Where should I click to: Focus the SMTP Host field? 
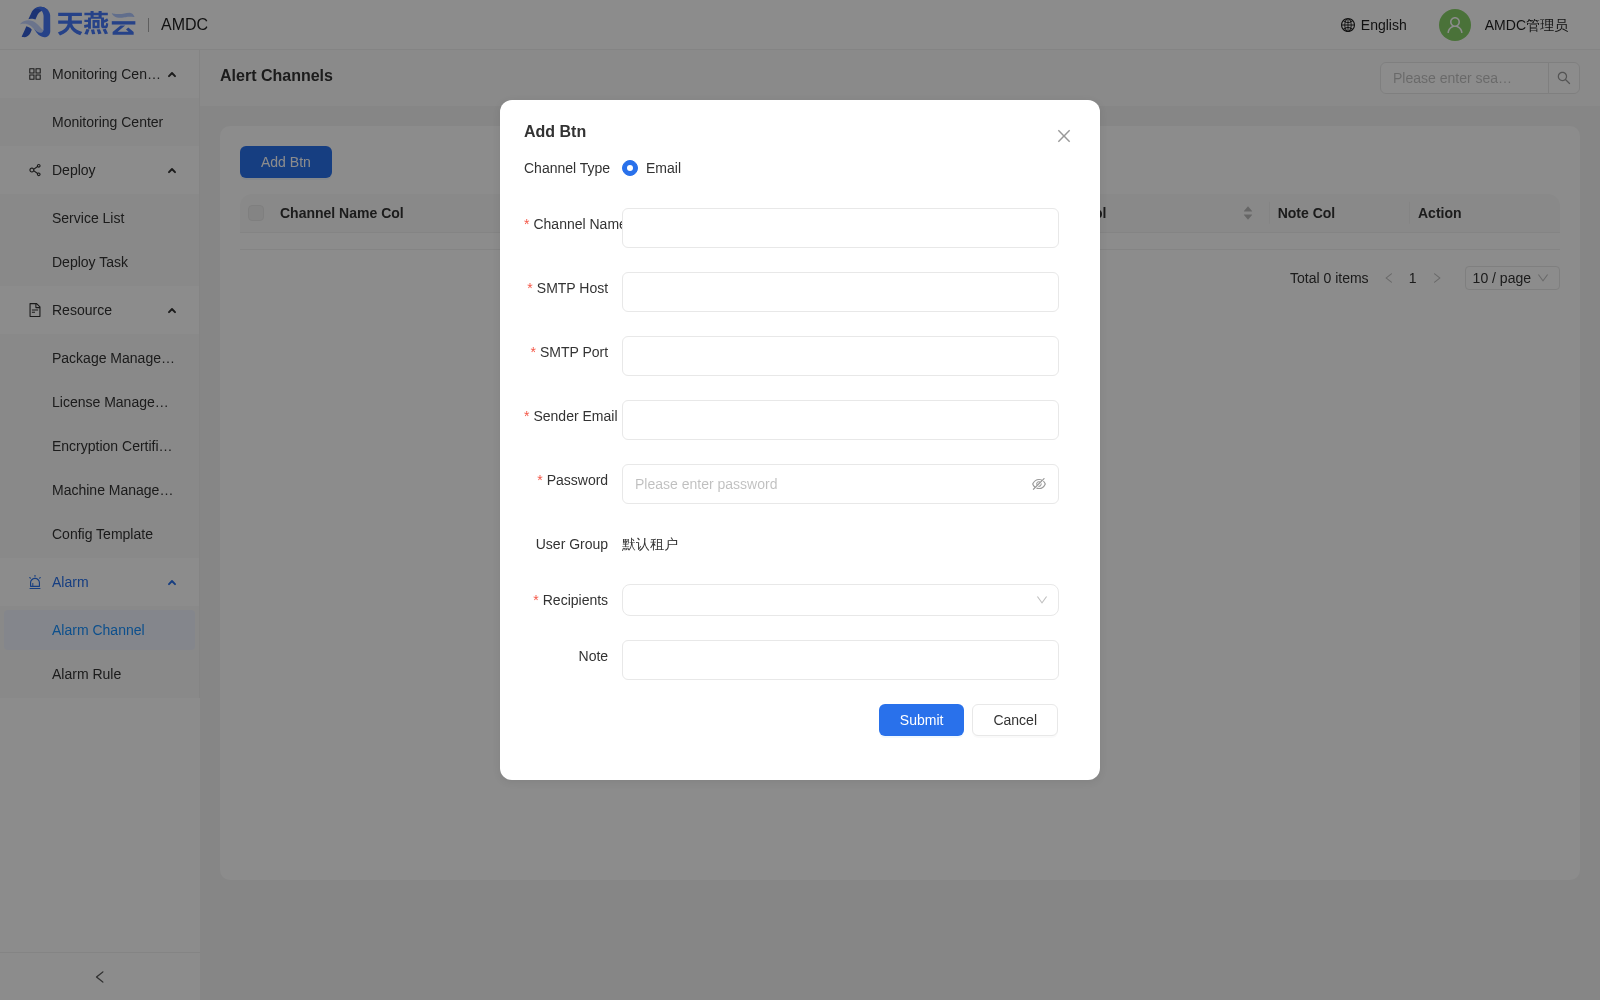[840, 292]
